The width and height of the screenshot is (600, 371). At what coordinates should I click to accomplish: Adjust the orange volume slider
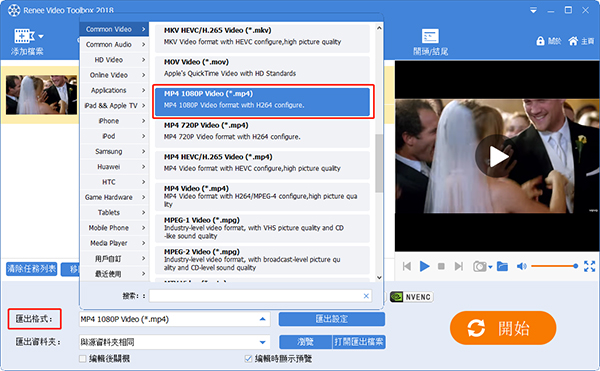[x=554, y=266]
